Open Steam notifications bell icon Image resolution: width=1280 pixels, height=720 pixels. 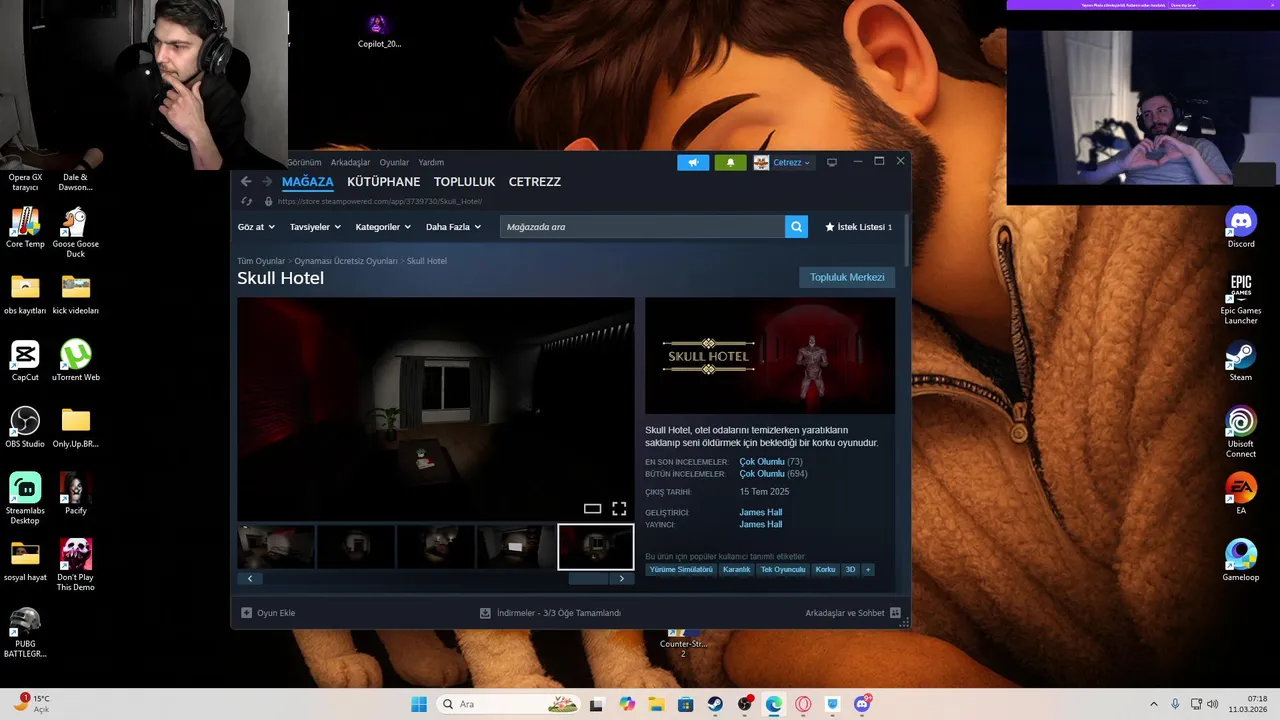pos(730,162)
